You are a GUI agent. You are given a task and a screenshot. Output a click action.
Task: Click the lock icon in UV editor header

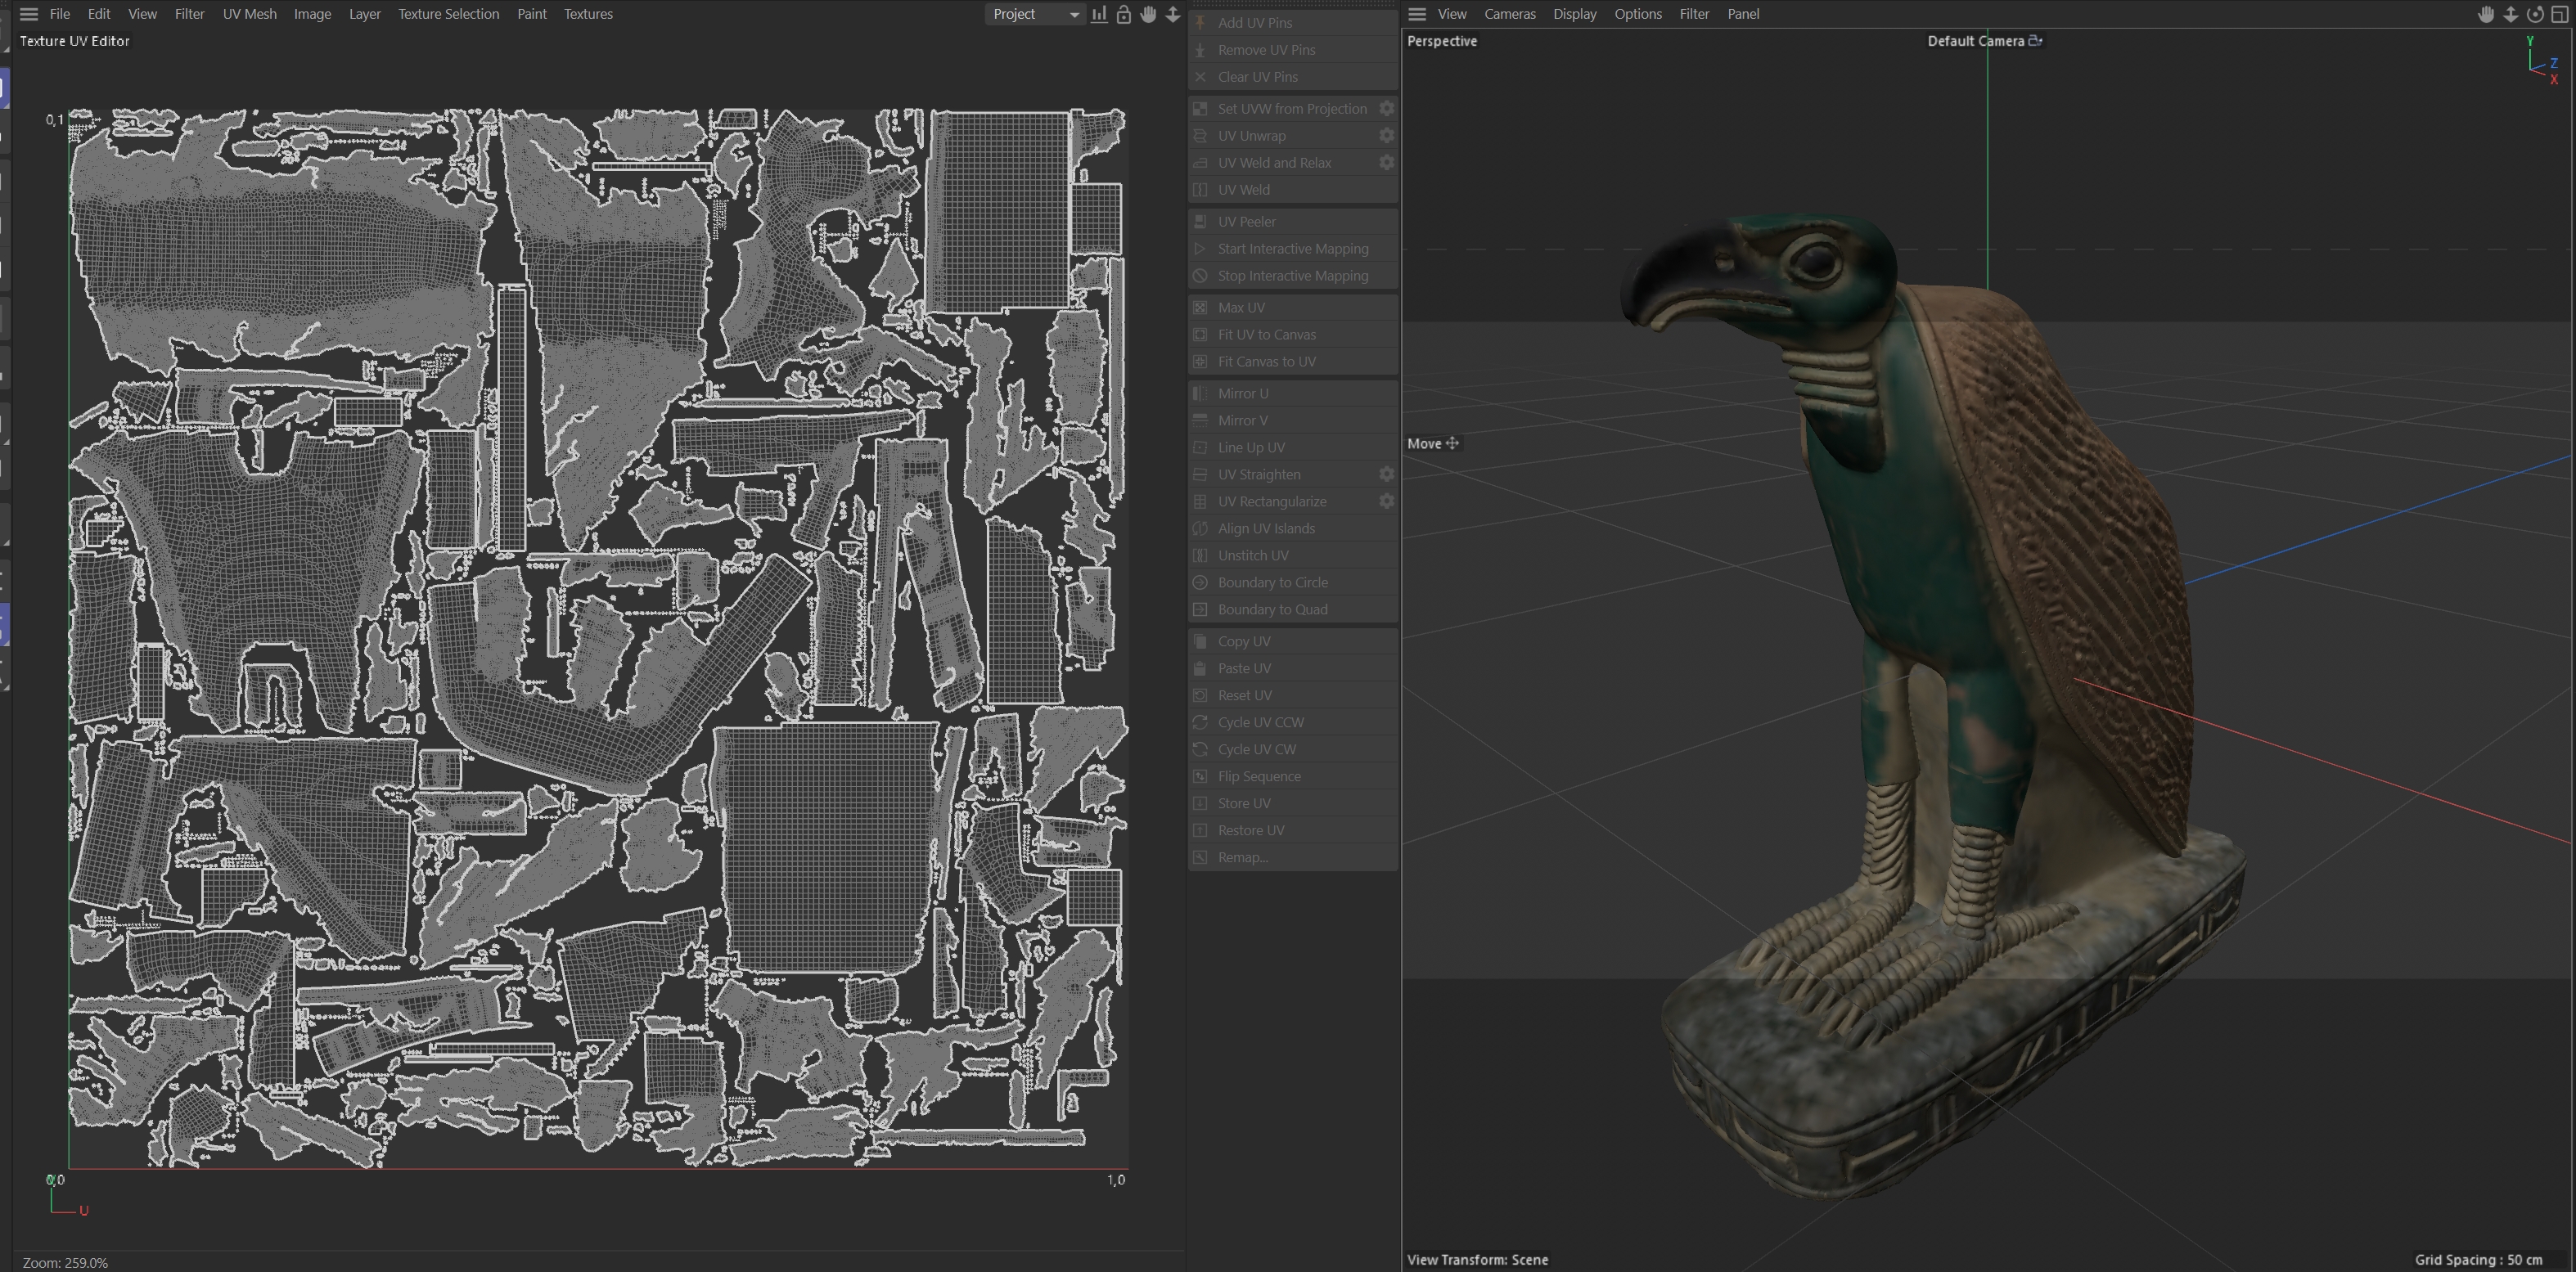coord(1123,14)
